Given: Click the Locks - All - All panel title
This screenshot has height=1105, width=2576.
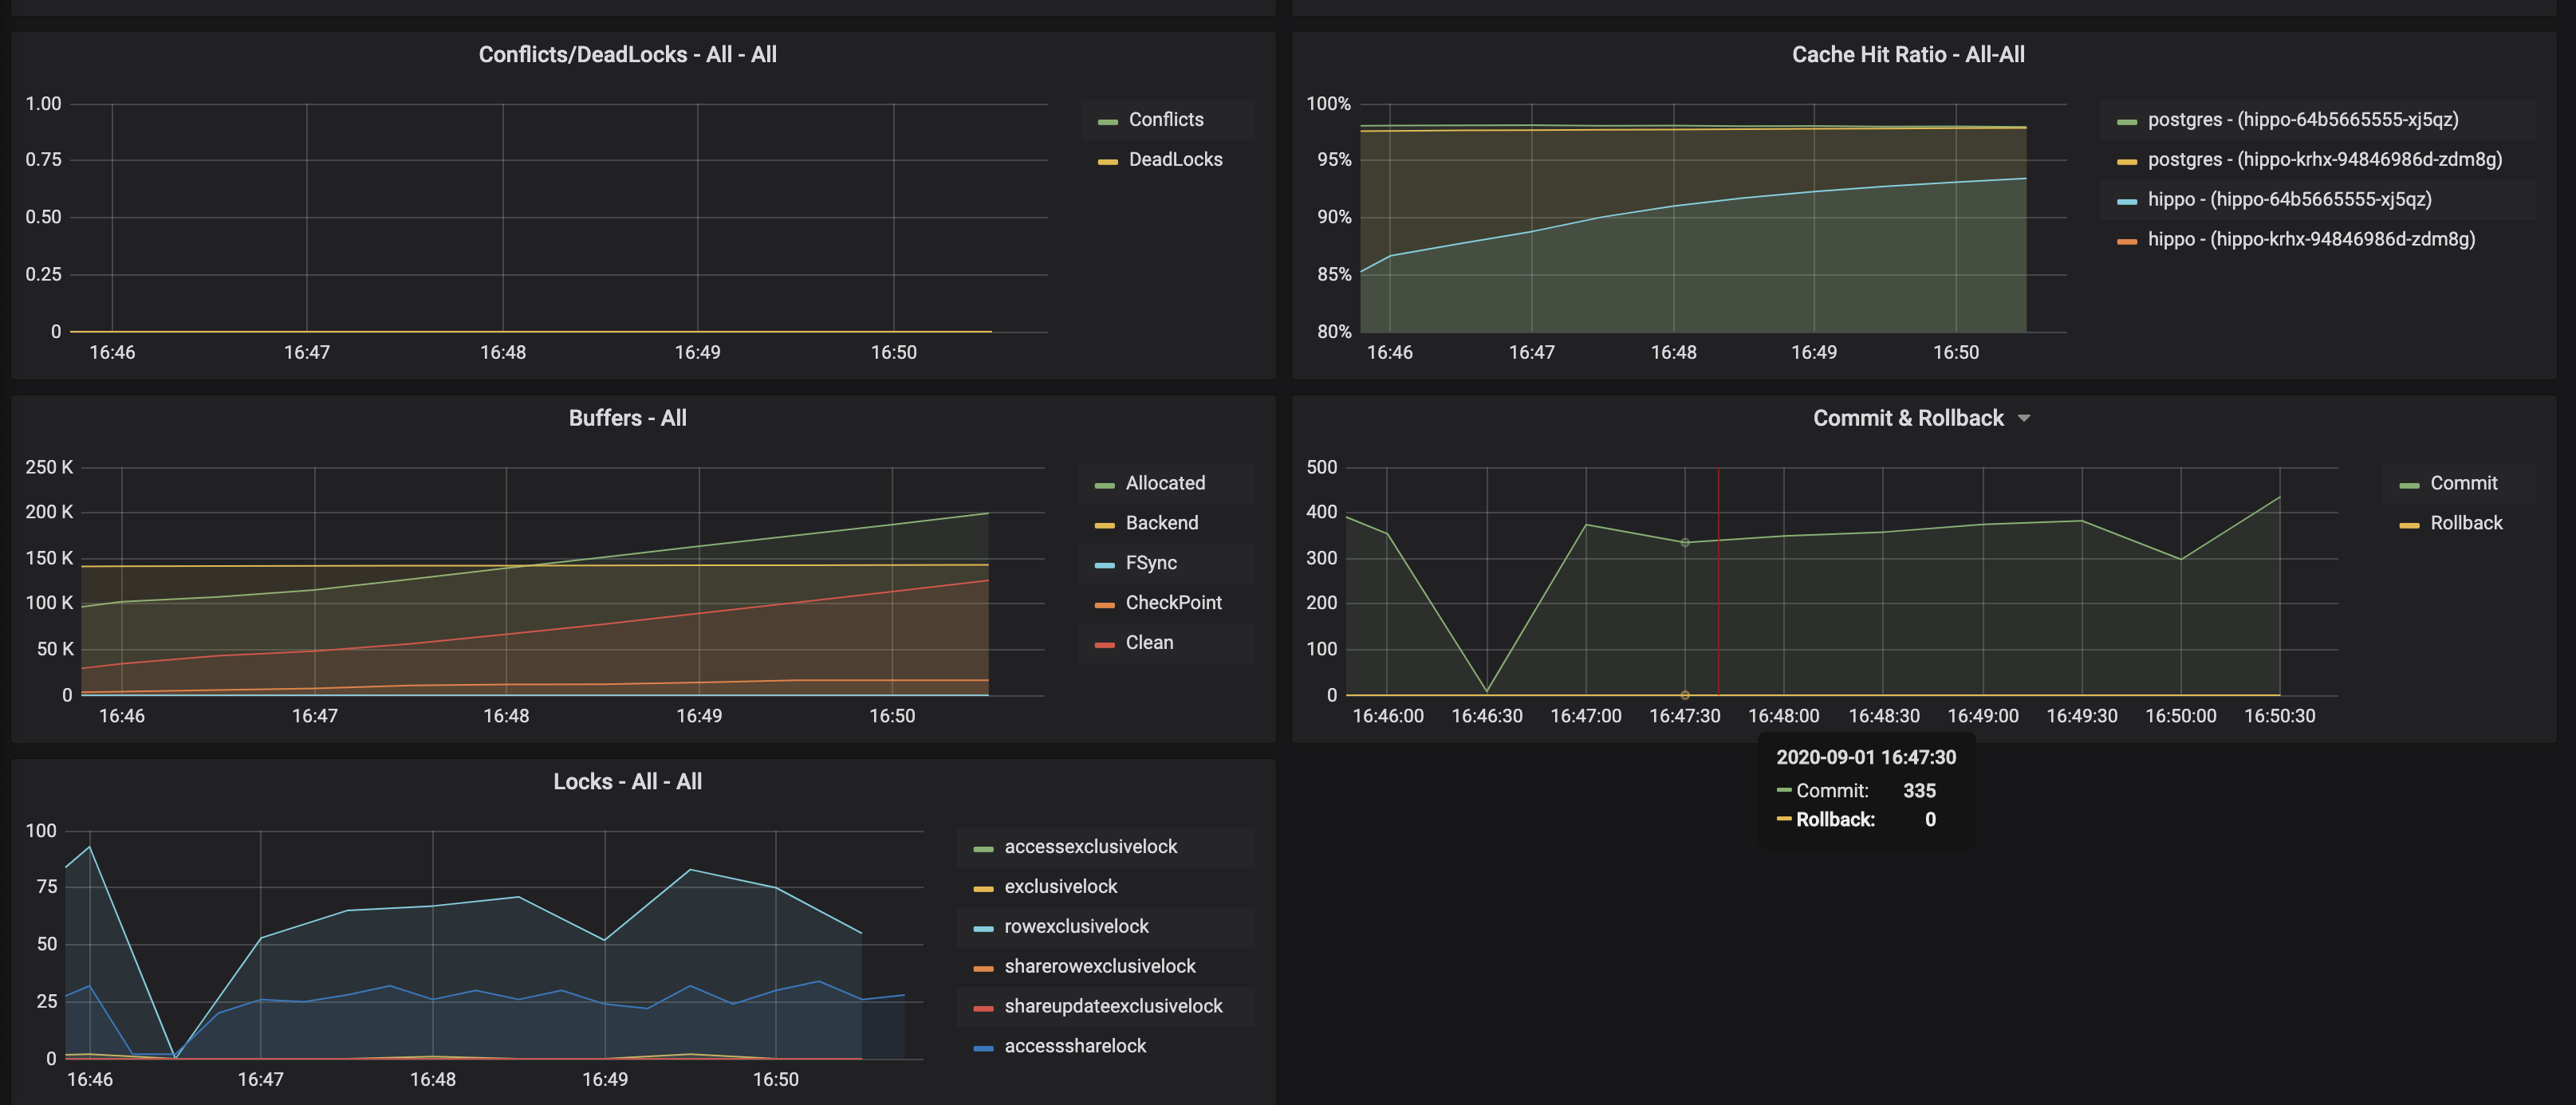Looking at the screenshot, I should [627, 780].
